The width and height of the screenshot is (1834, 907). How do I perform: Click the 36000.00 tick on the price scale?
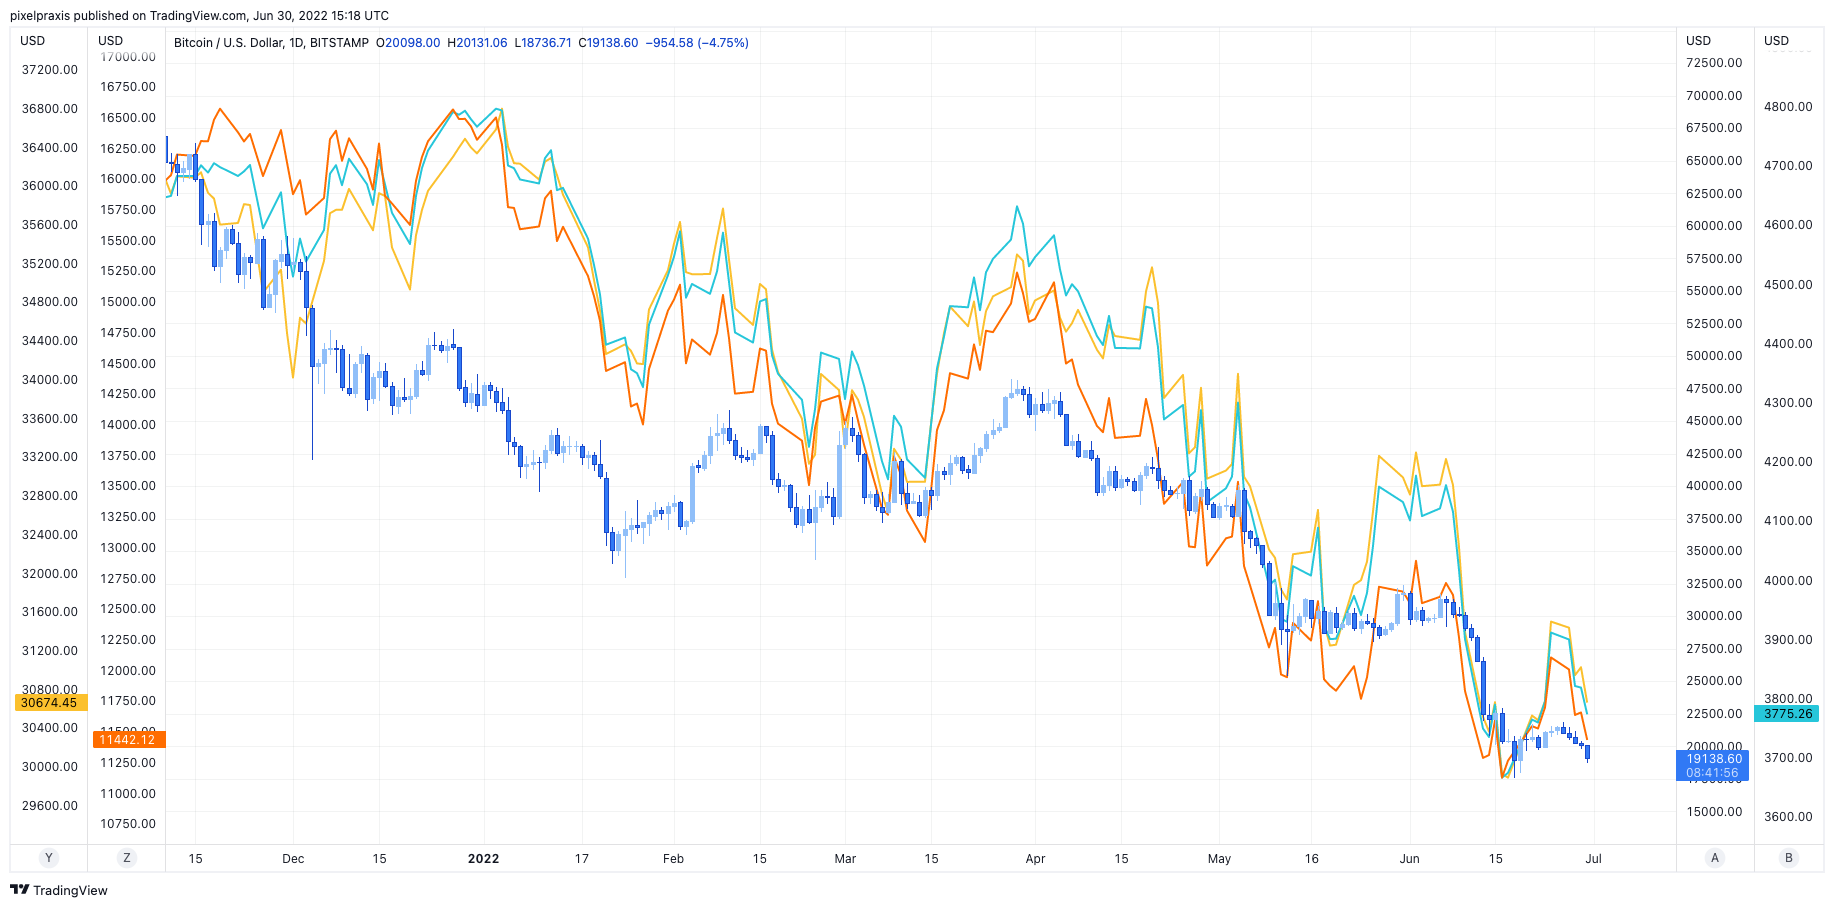[50, 186]
